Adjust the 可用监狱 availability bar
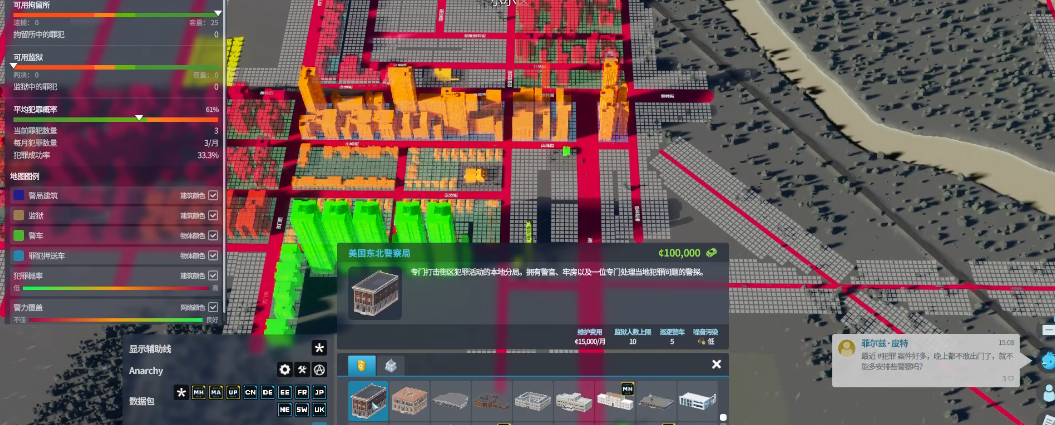Image resolution: width=1055 pixels, height=425 pixels. [x=116, y=67]
